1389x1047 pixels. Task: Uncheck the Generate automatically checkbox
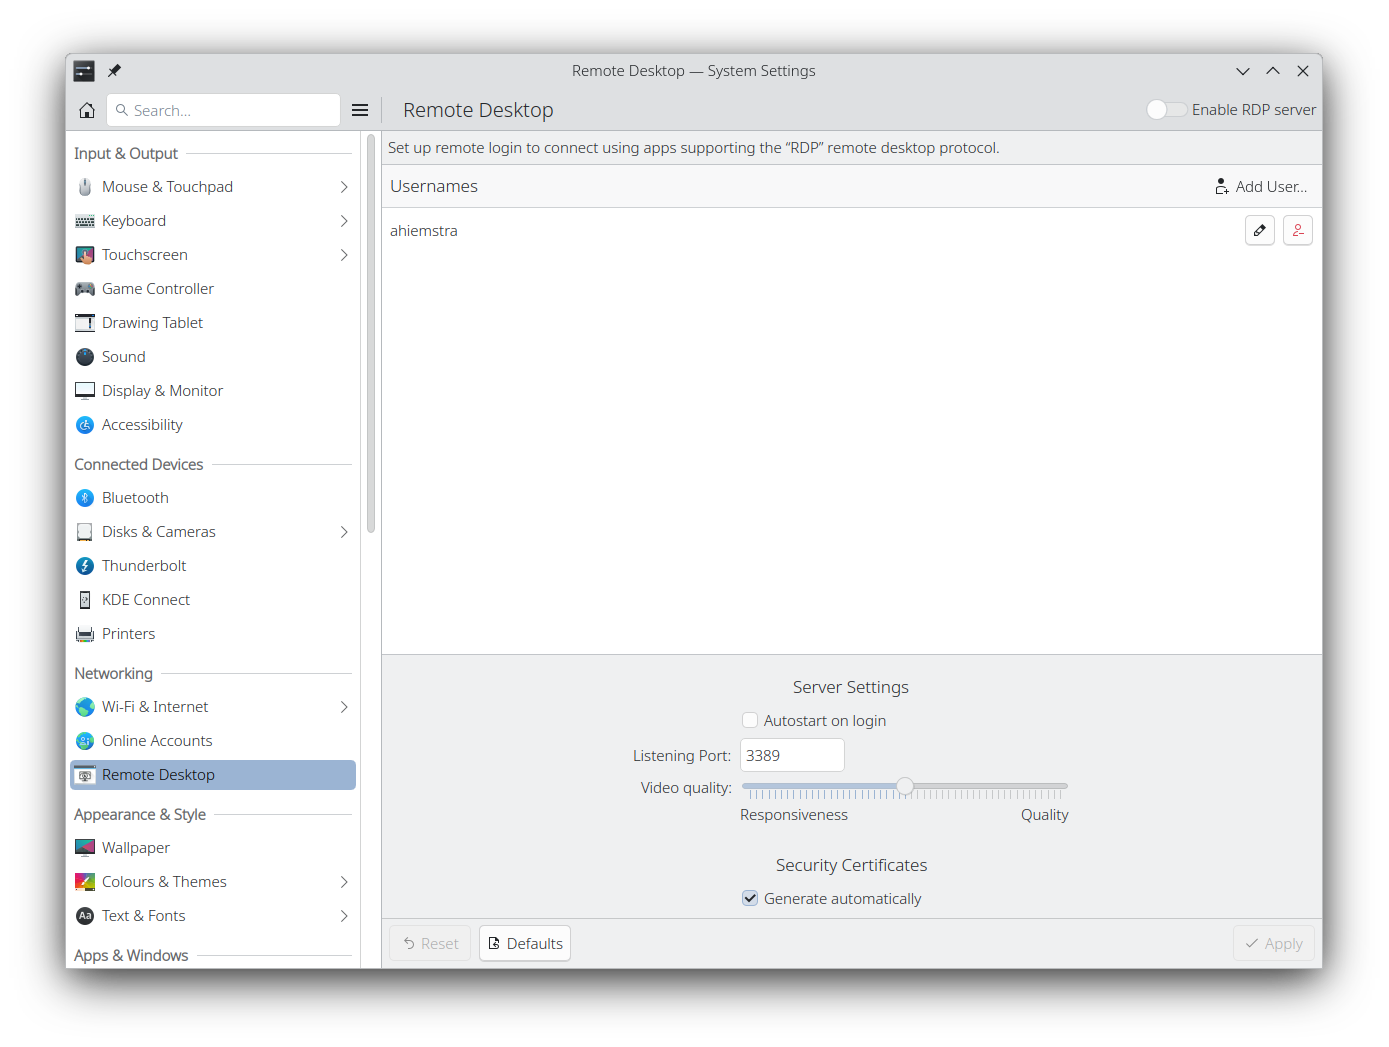[750, 898]
